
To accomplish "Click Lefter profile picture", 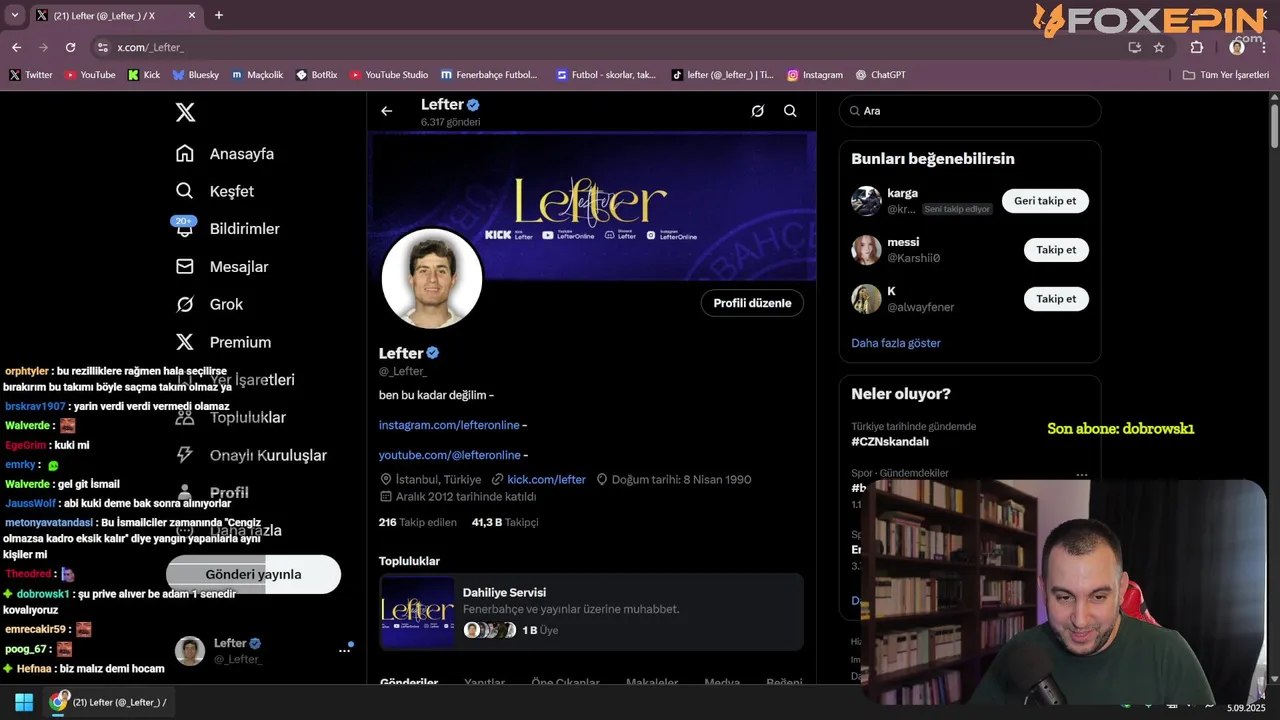I will pos(432,279).
